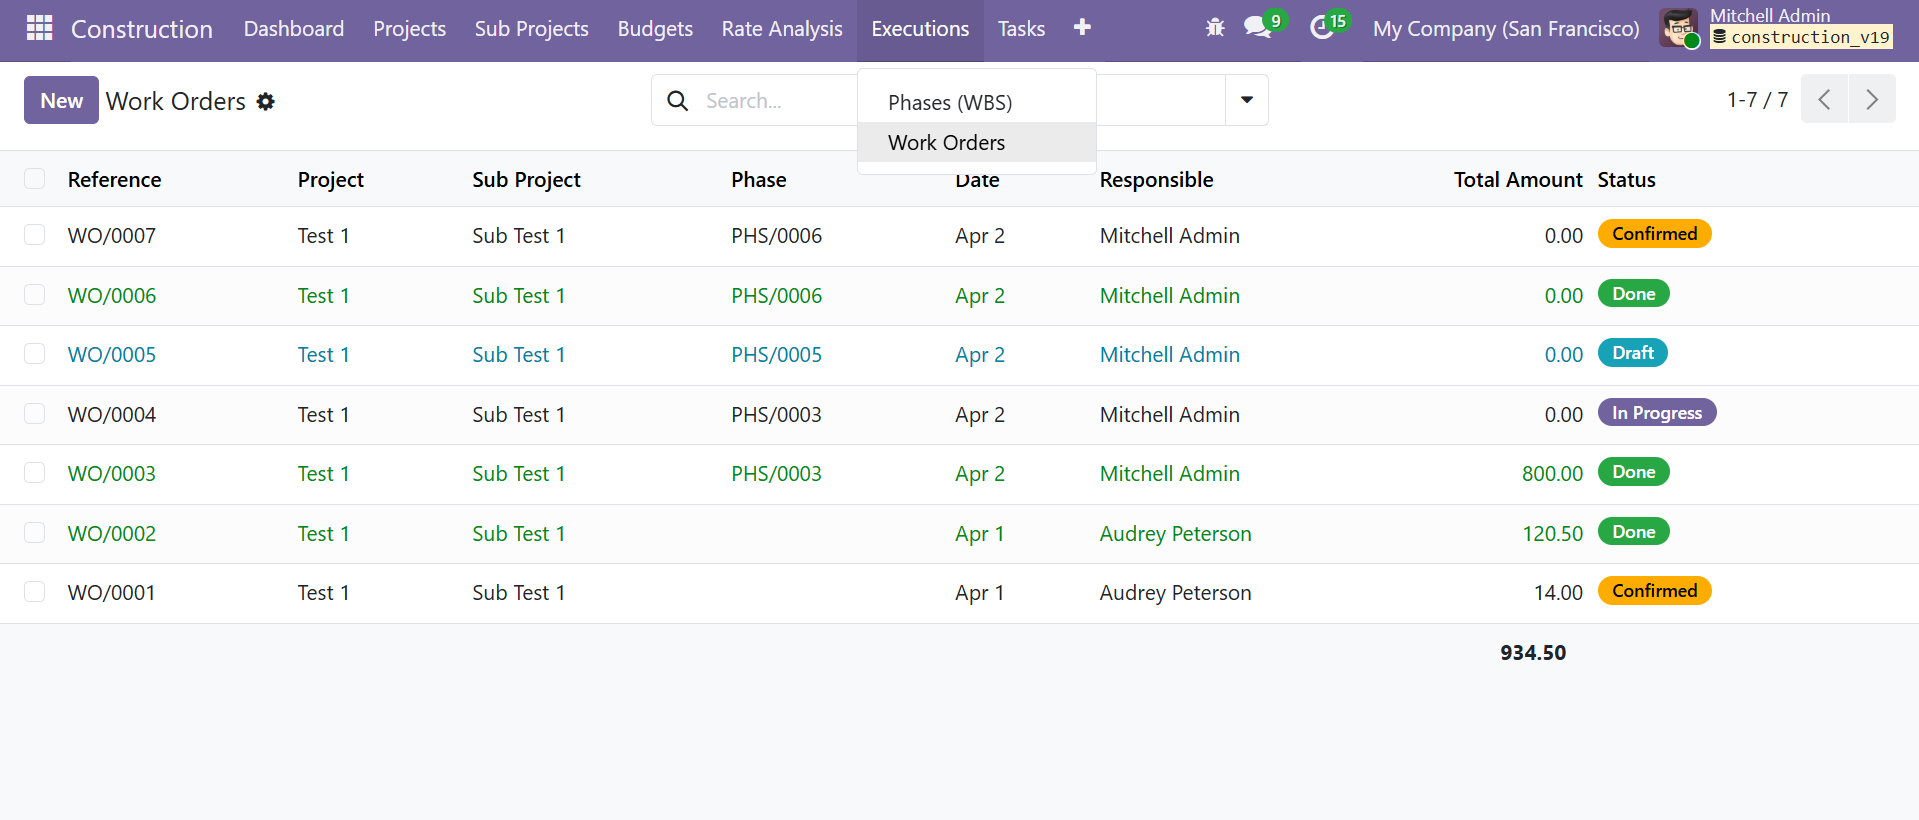Screen dimensions: 1919x820
Task: Open work order WO/0006
Action: click(x=112, y=296)
